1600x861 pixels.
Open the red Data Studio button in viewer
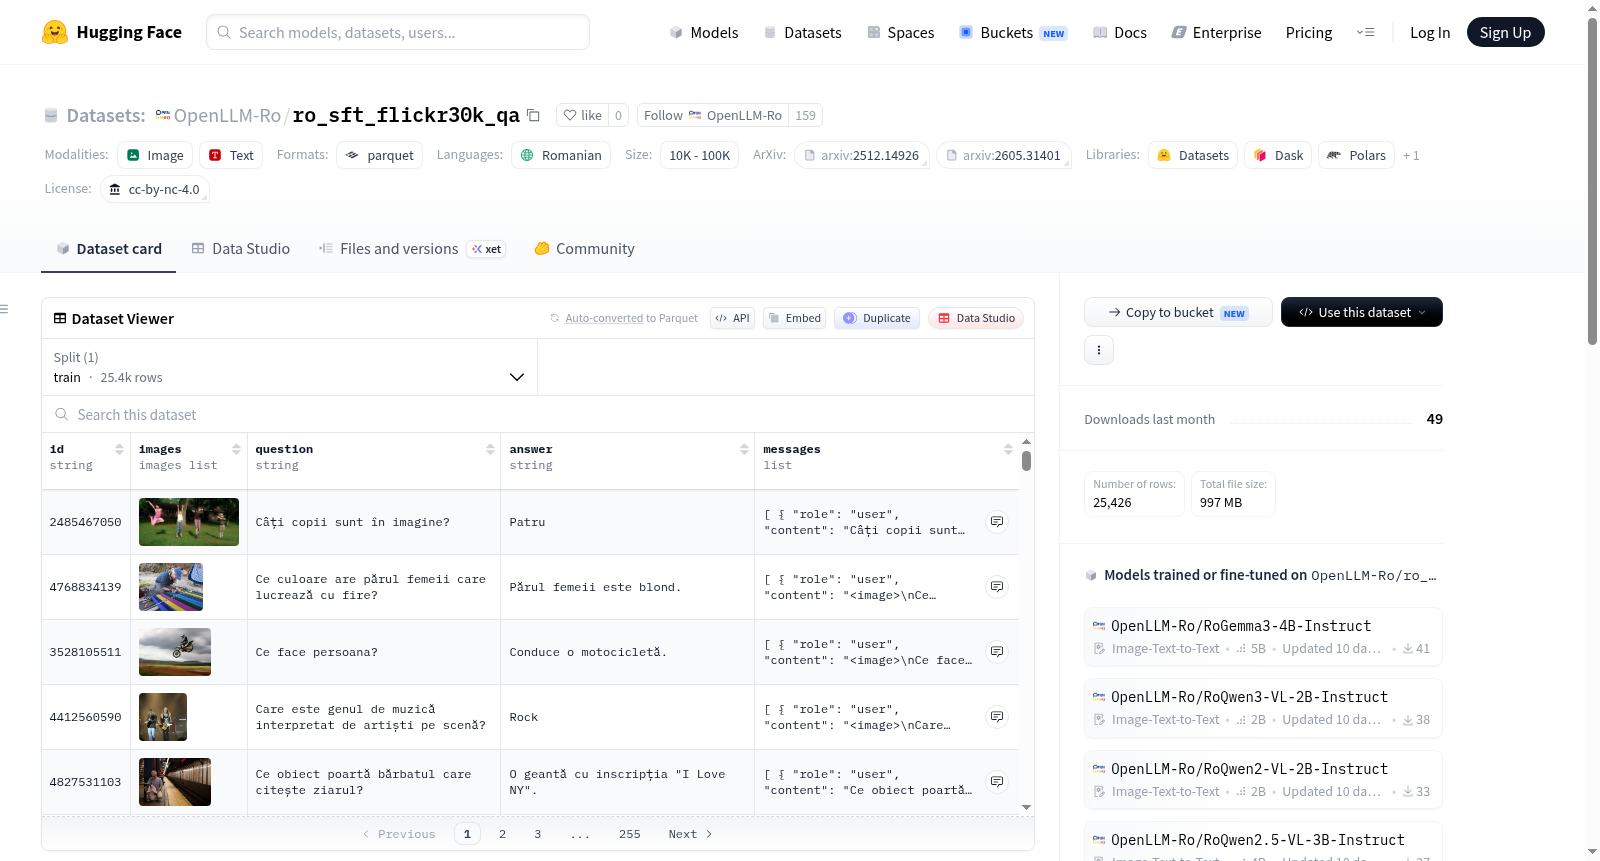click(976, 318)
